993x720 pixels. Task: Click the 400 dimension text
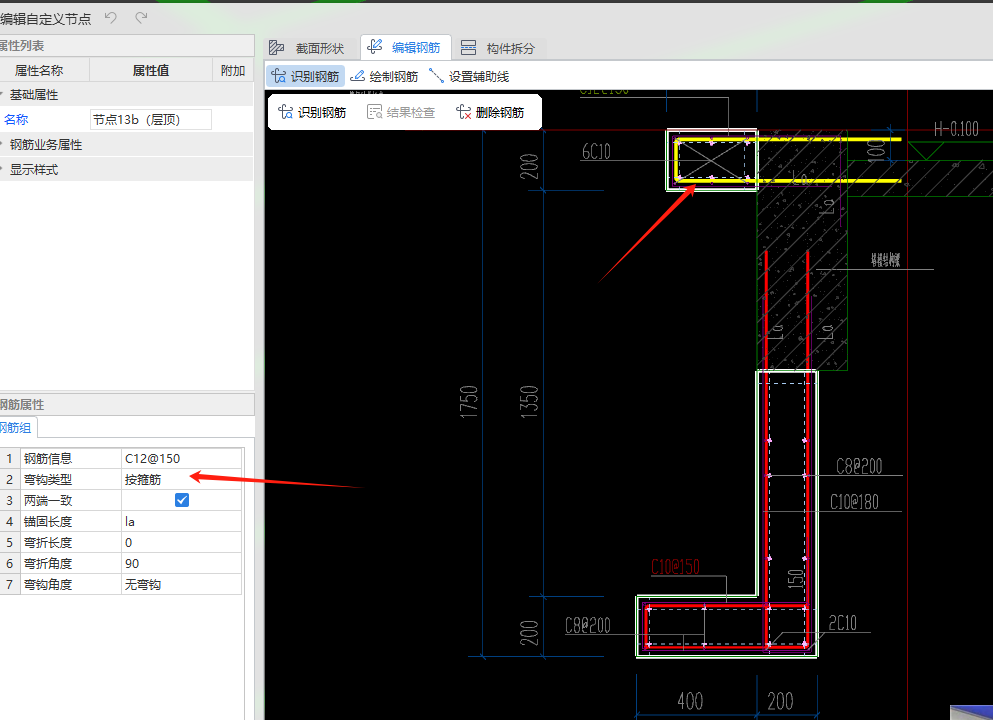[x=690, y=701]
